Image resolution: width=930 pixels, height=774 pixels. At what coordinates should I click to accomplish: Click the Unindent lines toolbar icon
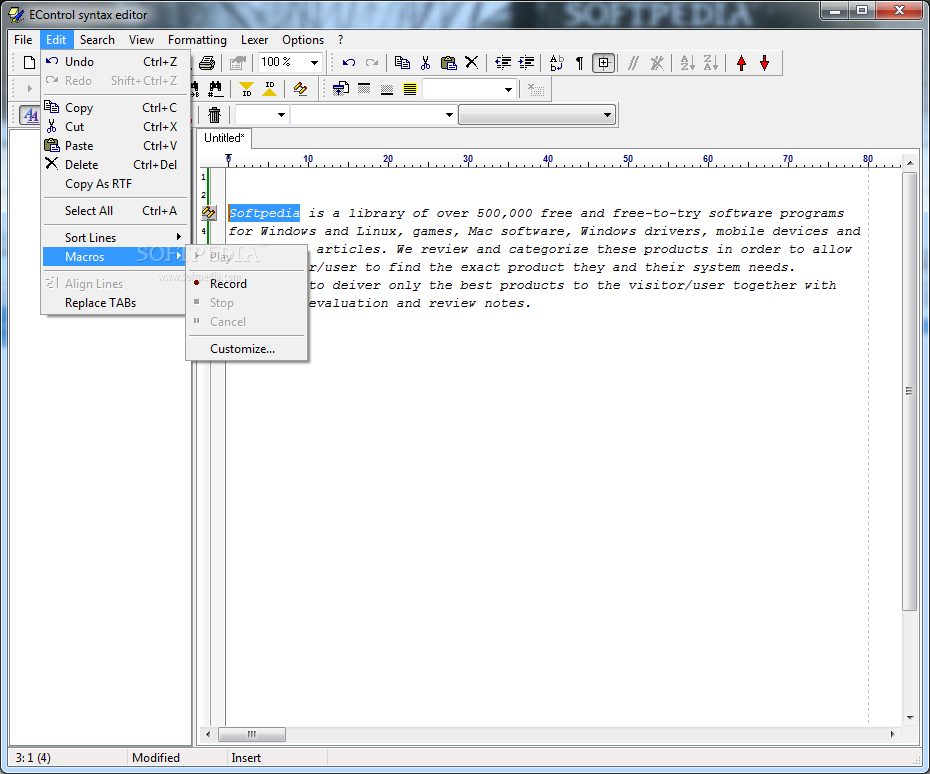click(x=503, y=62)
